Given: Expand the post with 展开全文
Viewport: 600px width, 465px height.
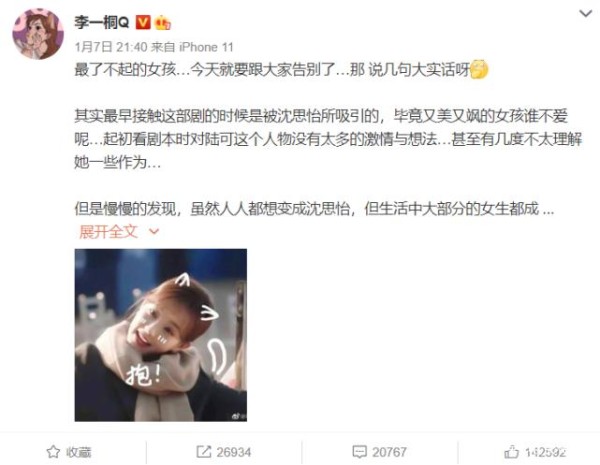Looking at the screenshot, I should click(108, 232).
